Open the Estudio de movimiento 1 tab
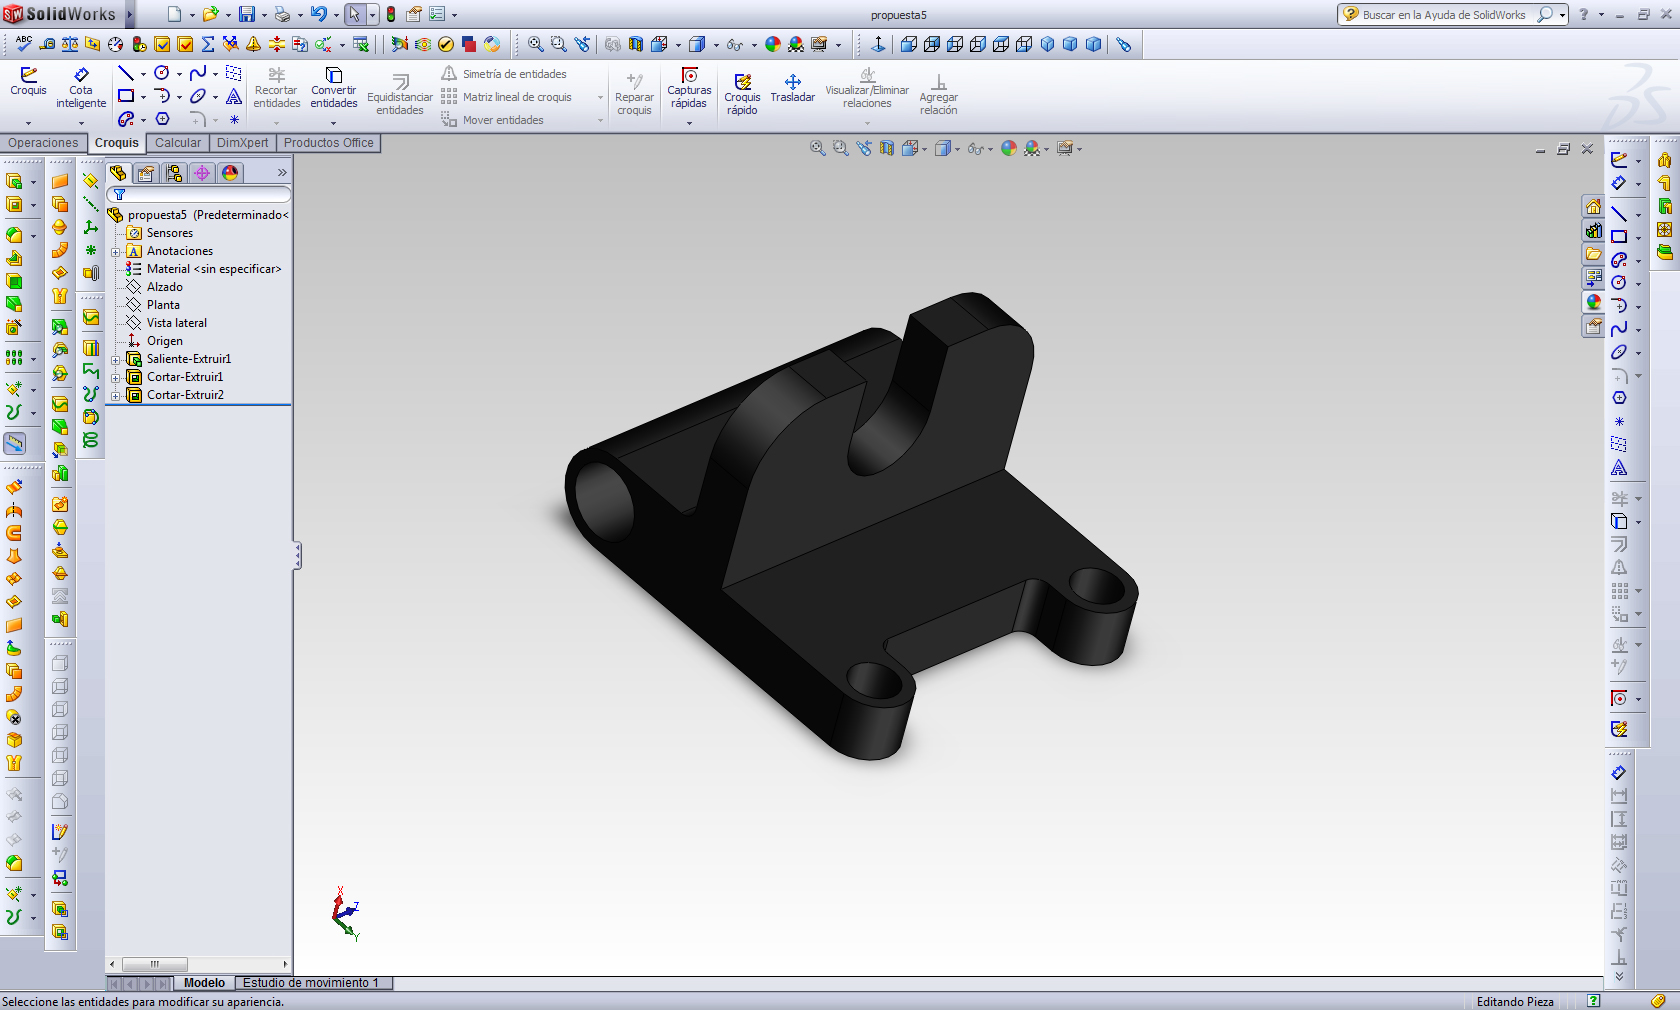Image resolution: width=1680 pixels, height=1010 pixels. pos(311,983)
